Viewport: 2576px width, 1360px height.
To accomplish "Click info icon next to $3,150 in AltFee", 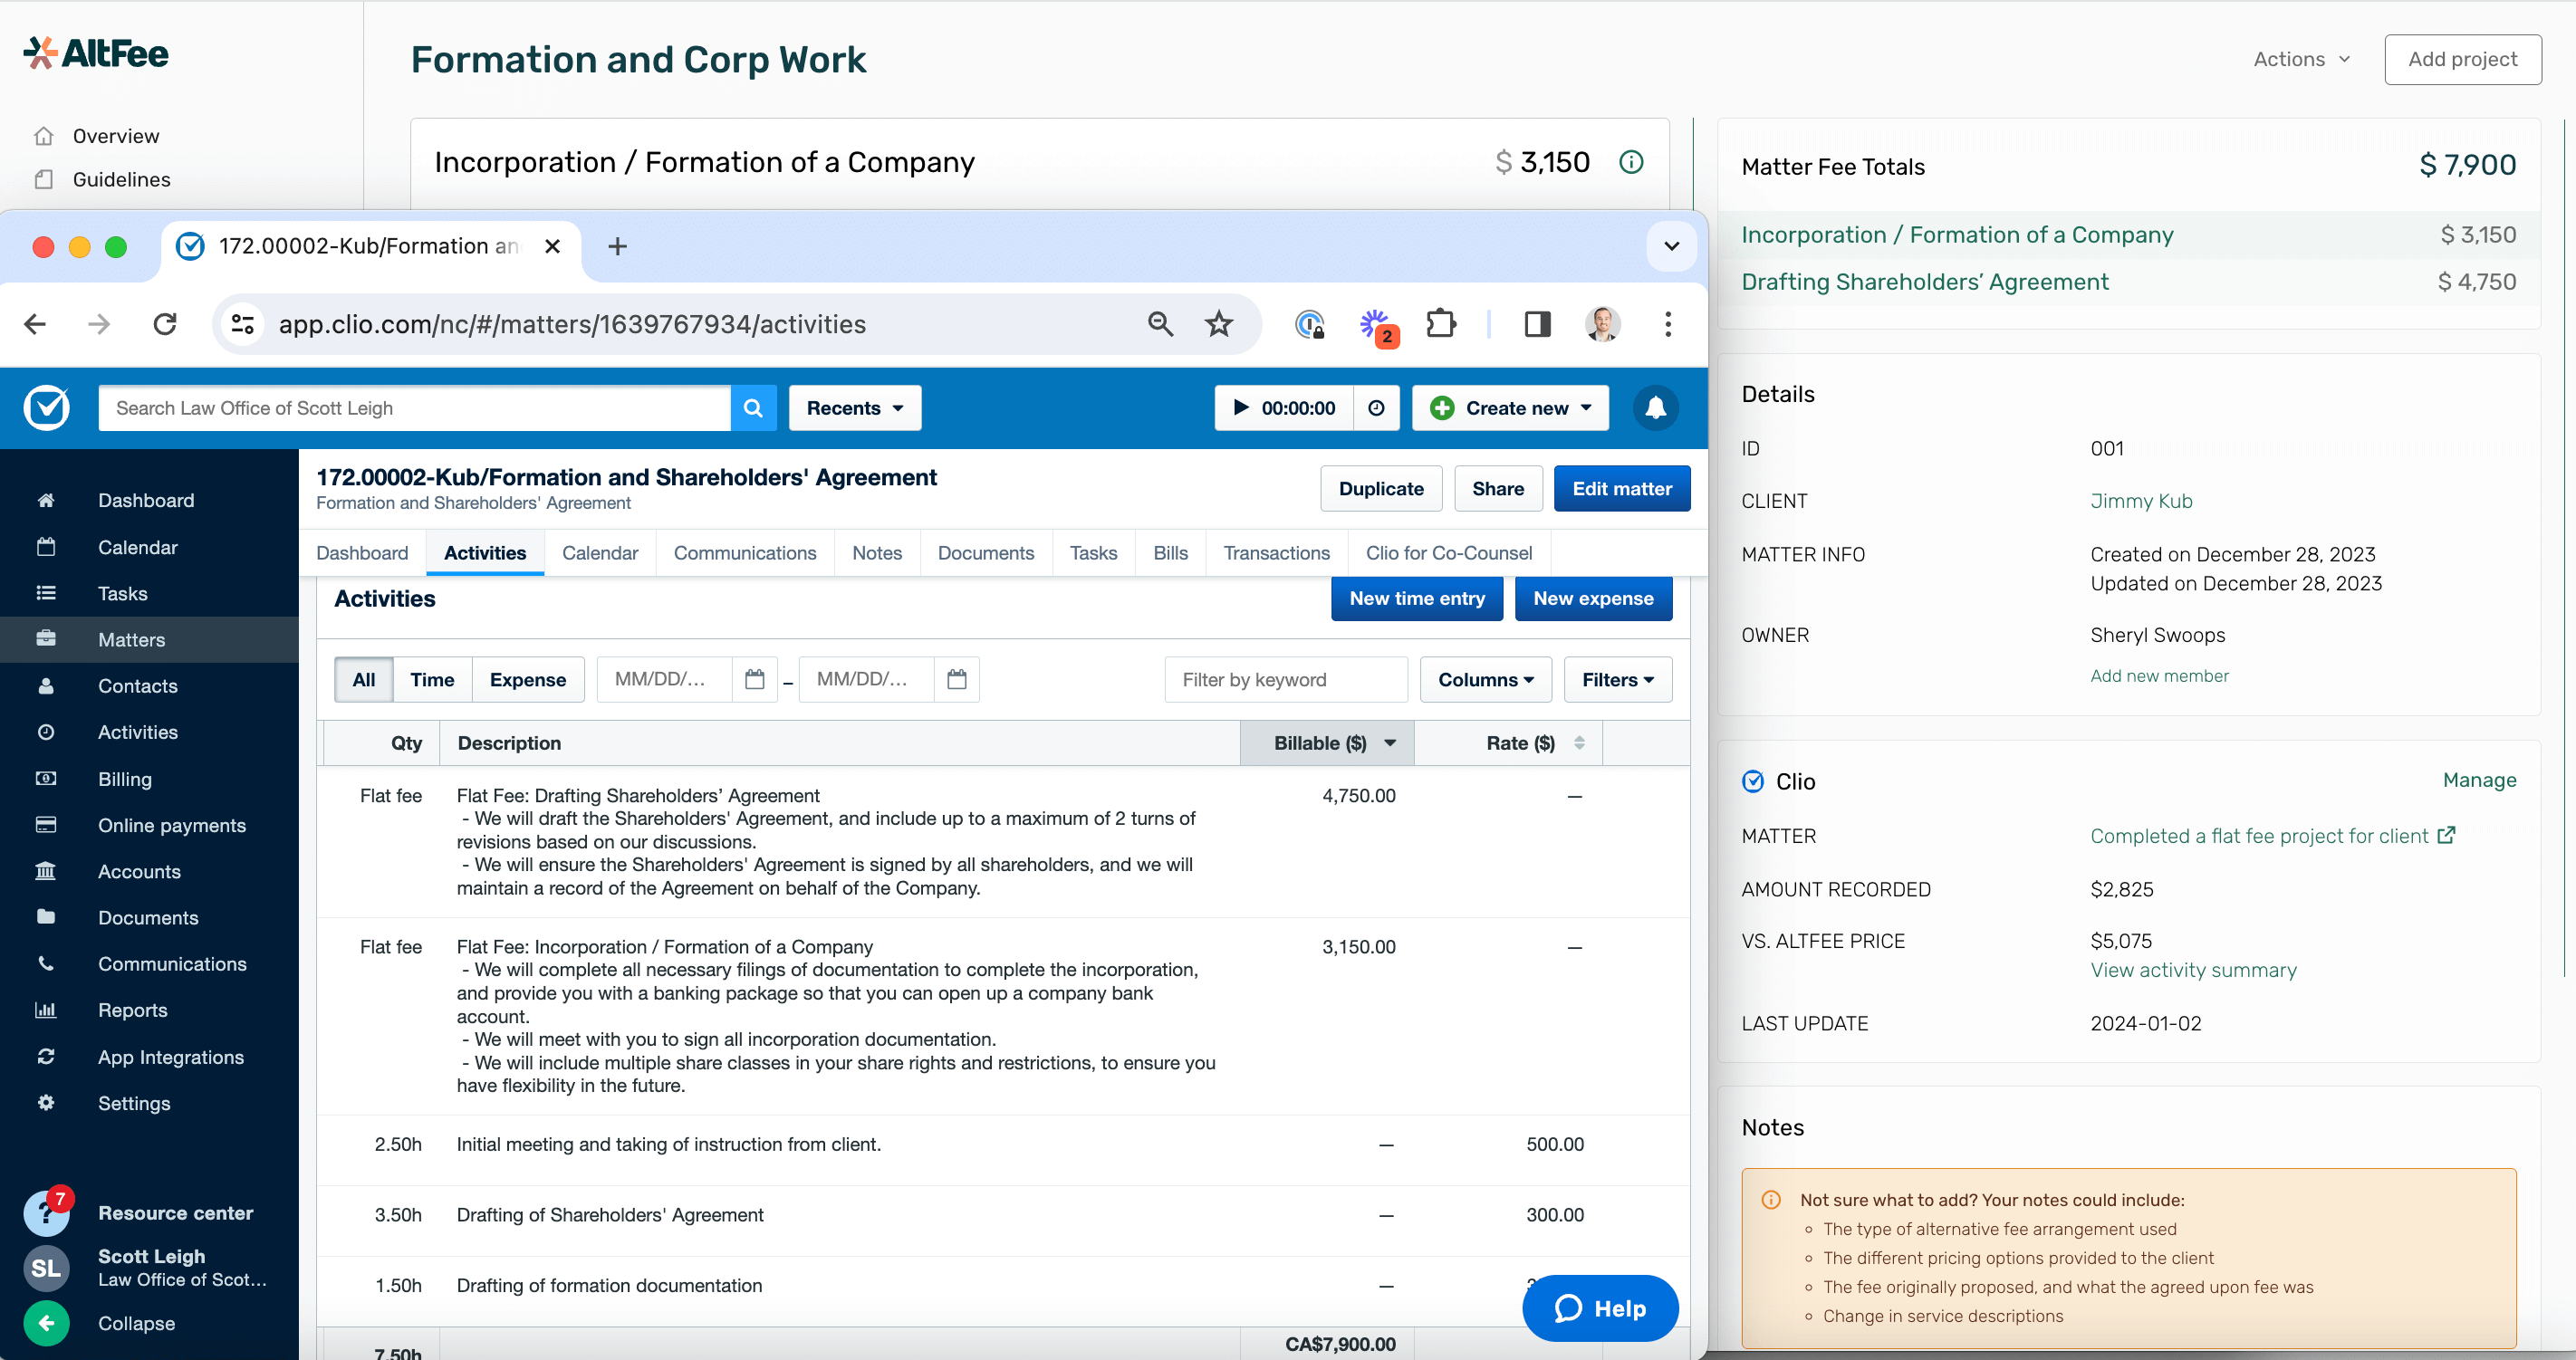I will (x=1631, y=162).
